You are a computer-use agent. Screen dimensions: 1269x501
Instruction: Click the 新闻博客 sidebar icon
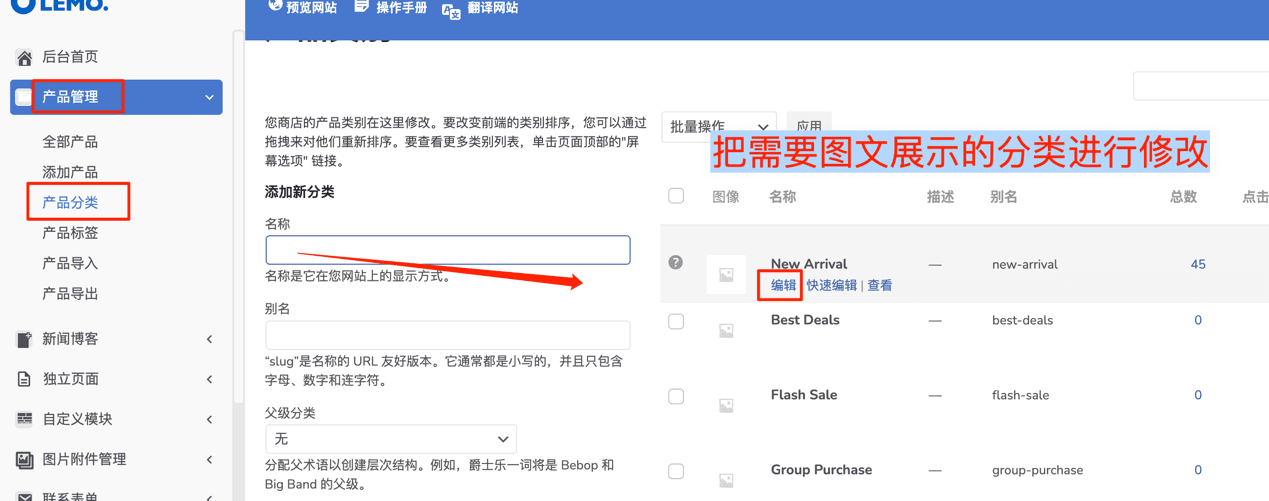pos(24,339)
